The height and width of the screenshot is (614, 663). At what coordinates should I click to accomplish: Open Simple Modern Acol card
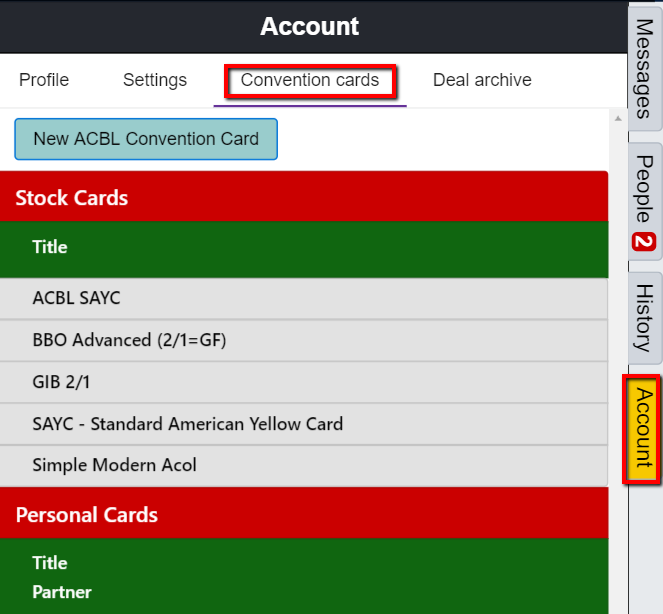click(114, 465)
